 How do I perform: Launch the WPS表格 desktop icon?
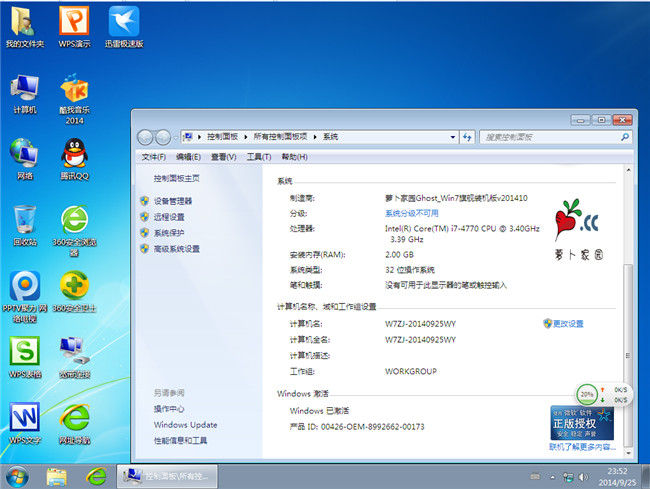[x=24, y=357]
